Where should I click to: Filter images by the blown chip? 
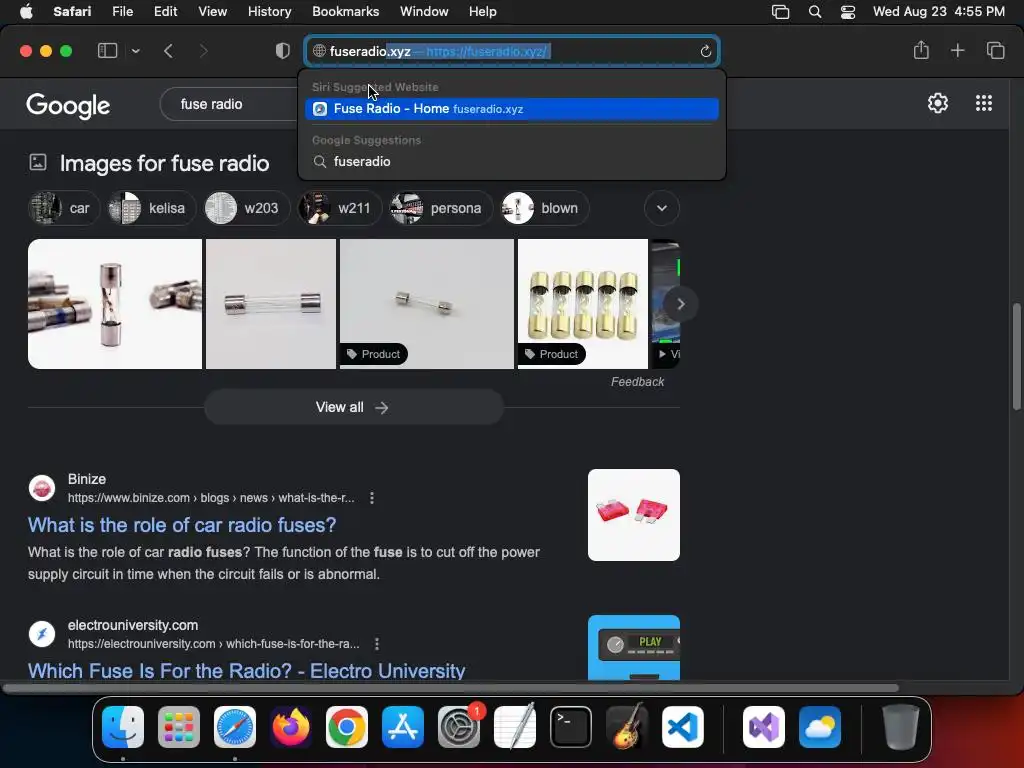[x=545, y=208]
